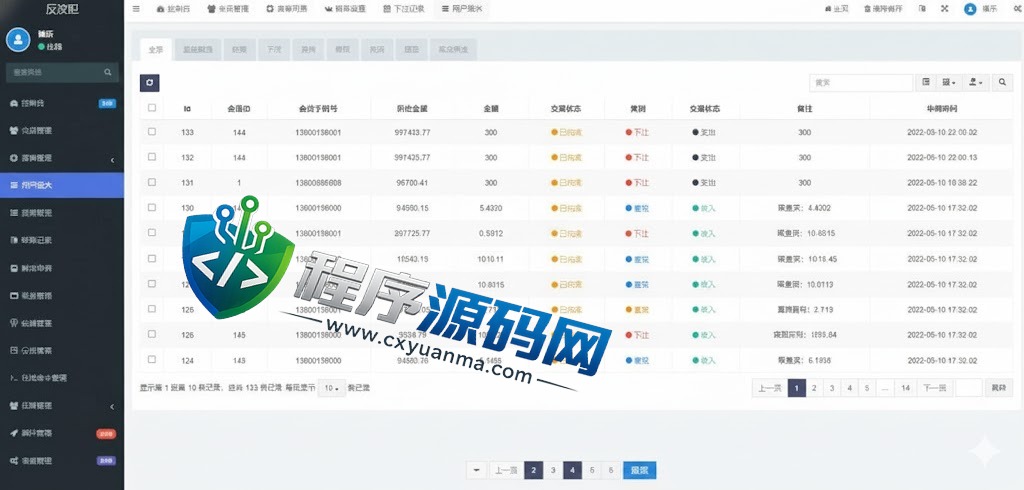Click the purple badge on the cogs sidebar item
The image size is (1024, 490).
pyautogui.click(x=106, y=461)
